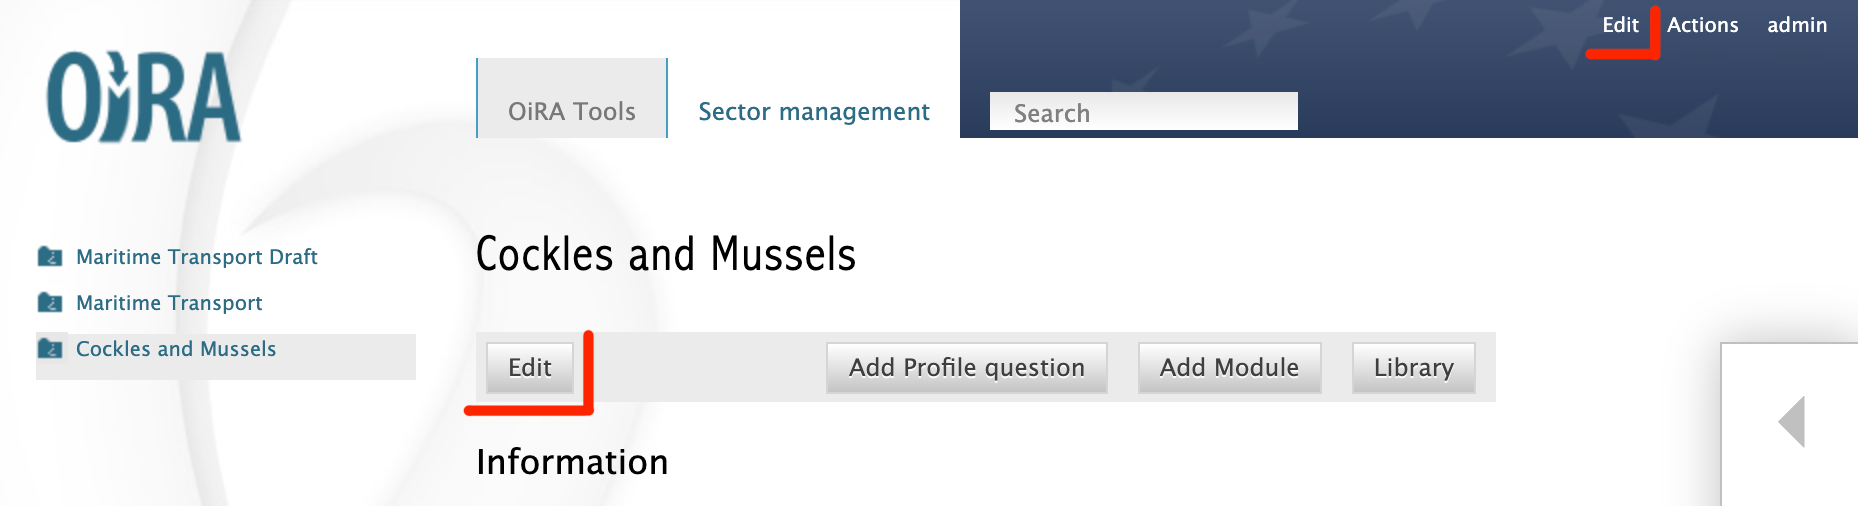1858x506 pixels.
Task: Select Cockles and Mussels in the sidebar
Action: (x=176, y=349)
